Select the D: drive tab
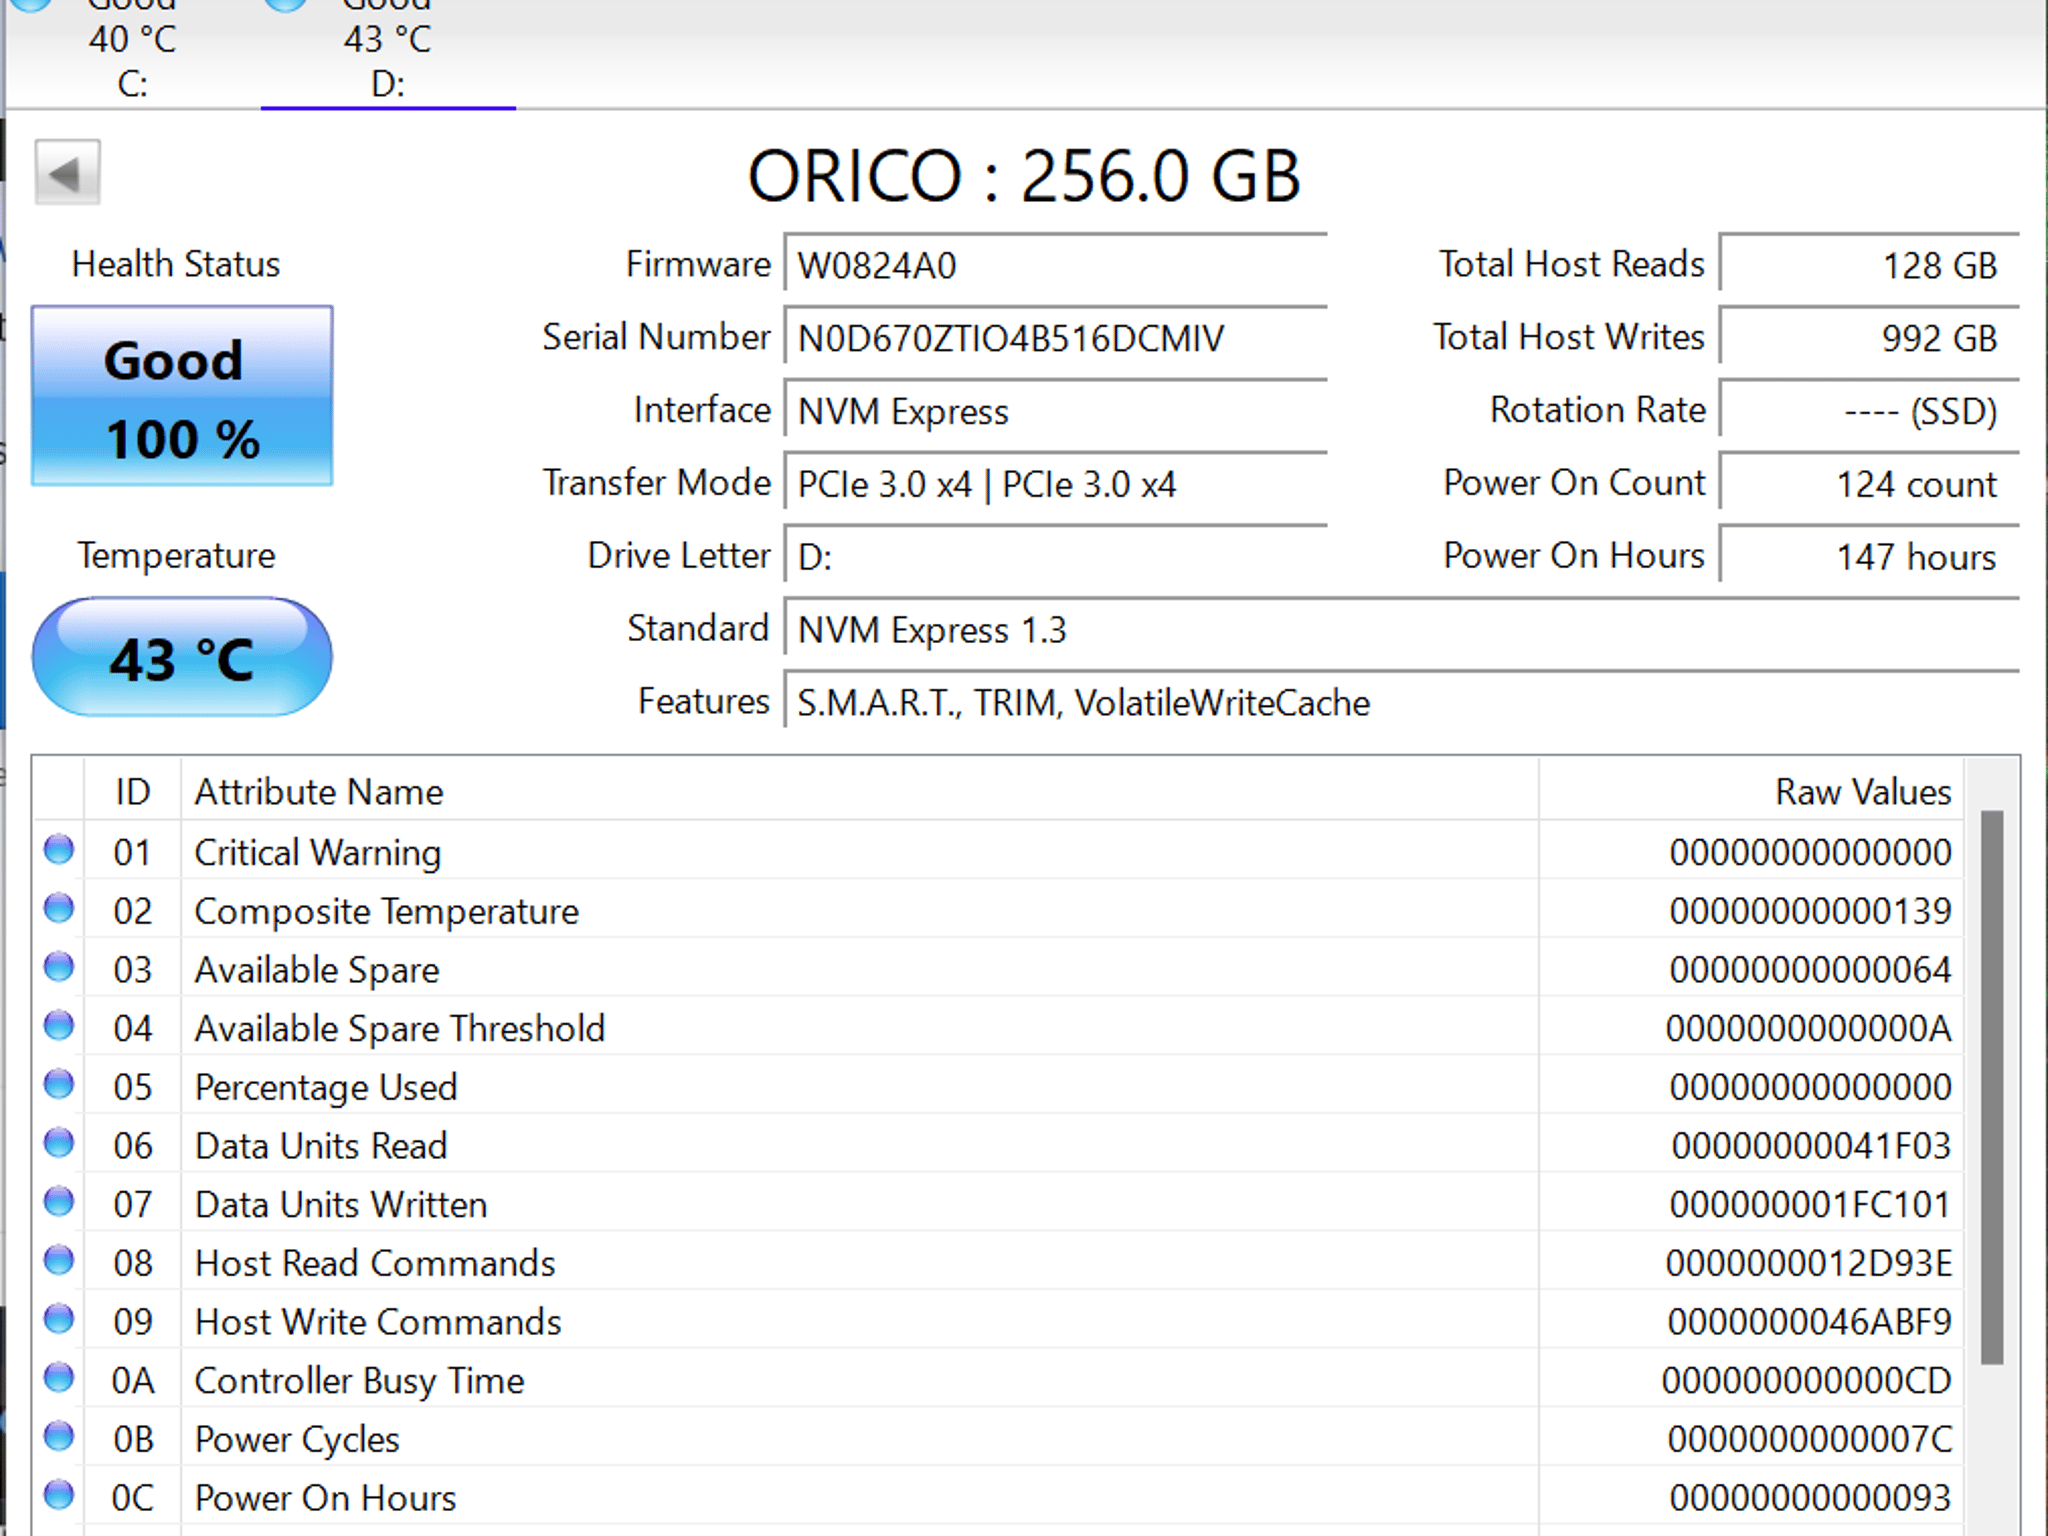2048x1536 pixels. (388, 50)
